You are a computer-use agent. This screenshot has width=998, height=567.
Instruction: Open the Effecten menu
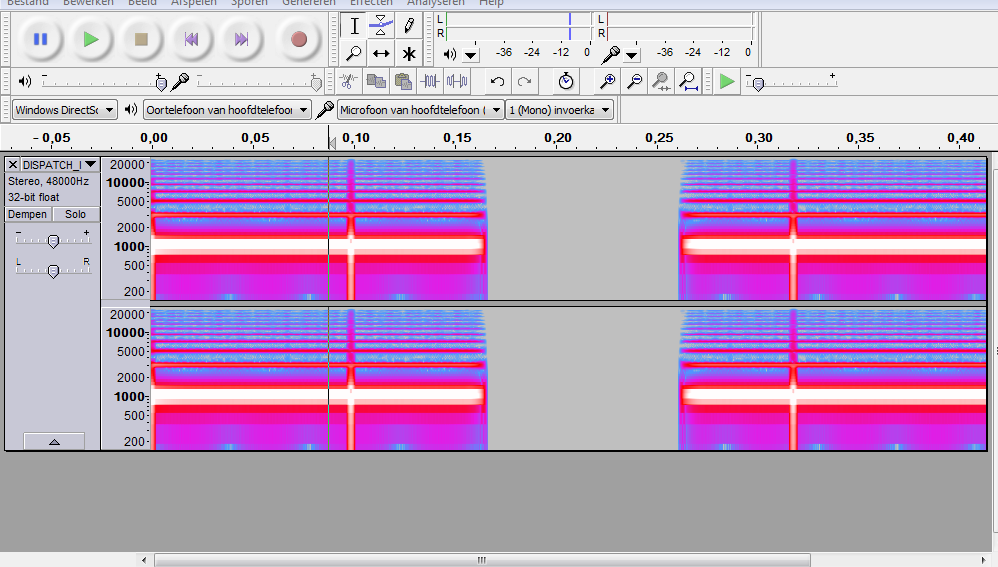pos(371,3)
